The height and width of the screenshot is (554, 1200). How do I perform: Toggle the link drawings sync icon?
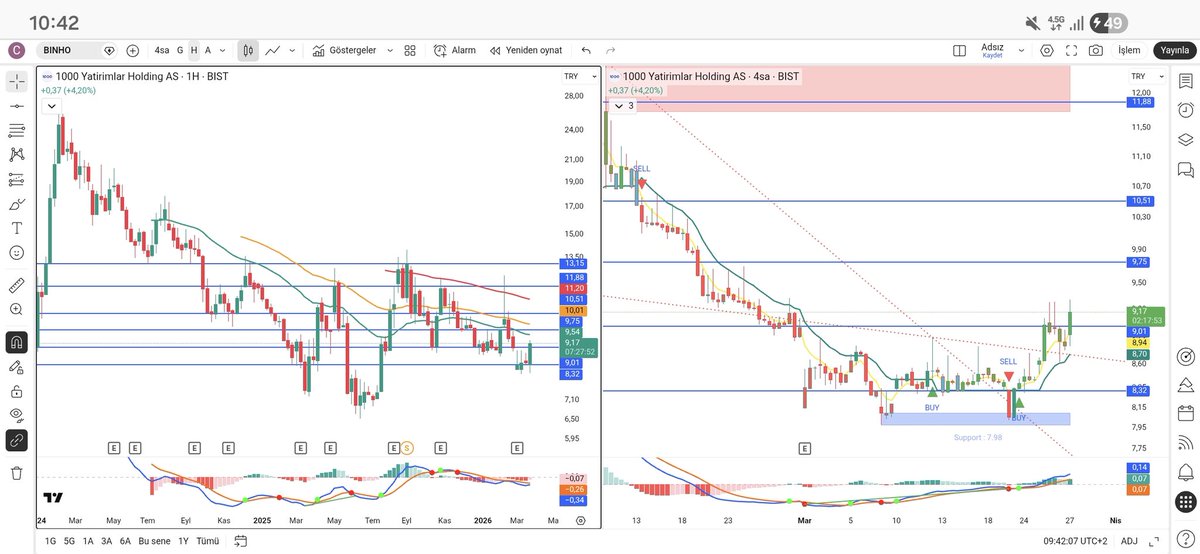tap(16, 440)
